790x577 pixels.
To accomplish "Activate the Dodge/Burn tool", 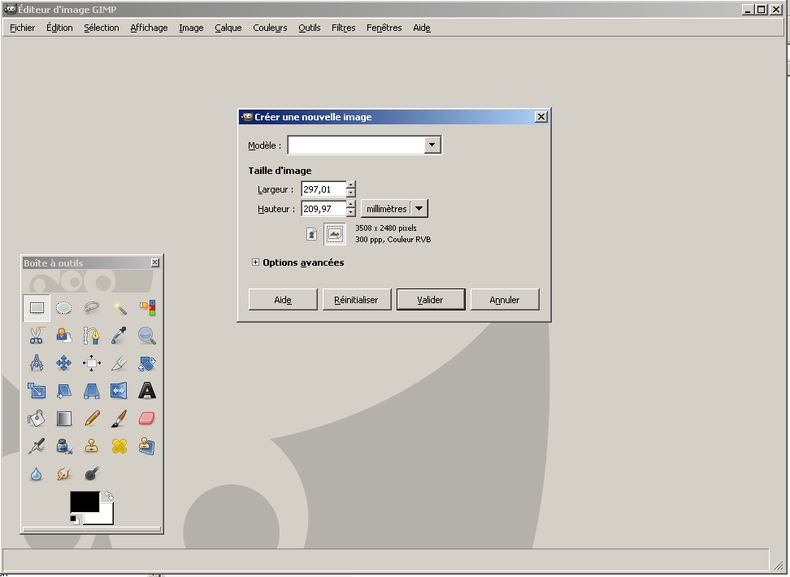I will 91,474.
